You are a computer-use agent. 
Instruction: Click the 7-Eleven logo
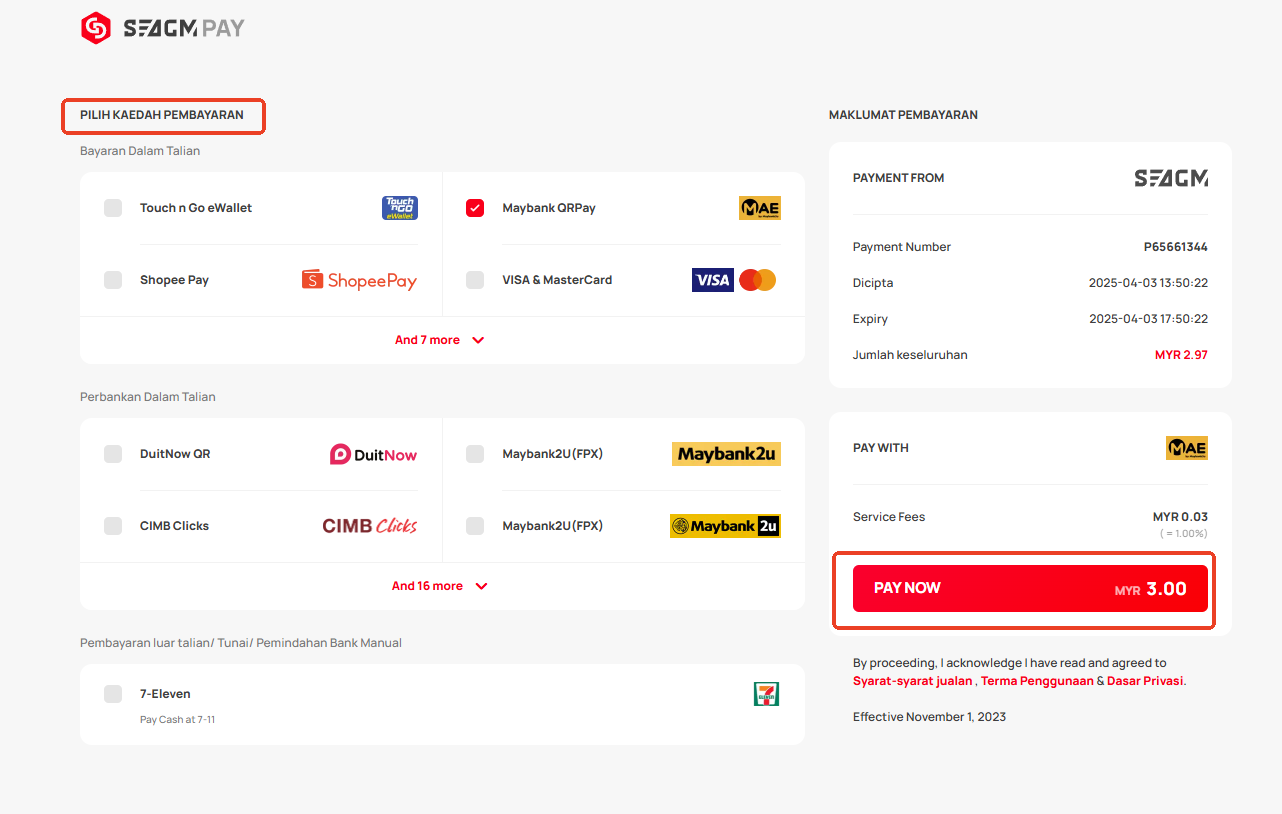click(766, 694)
